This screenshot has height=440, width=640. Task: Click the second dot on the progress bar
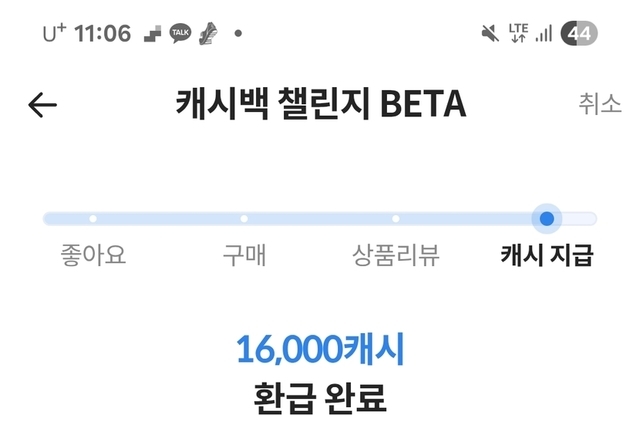pyautogui.click(x=244, y=218)
